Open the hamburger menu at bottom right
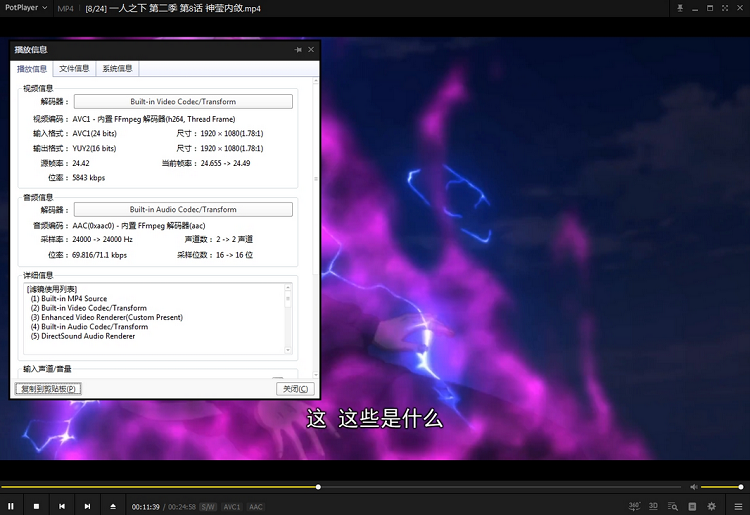 pos(738,506)
